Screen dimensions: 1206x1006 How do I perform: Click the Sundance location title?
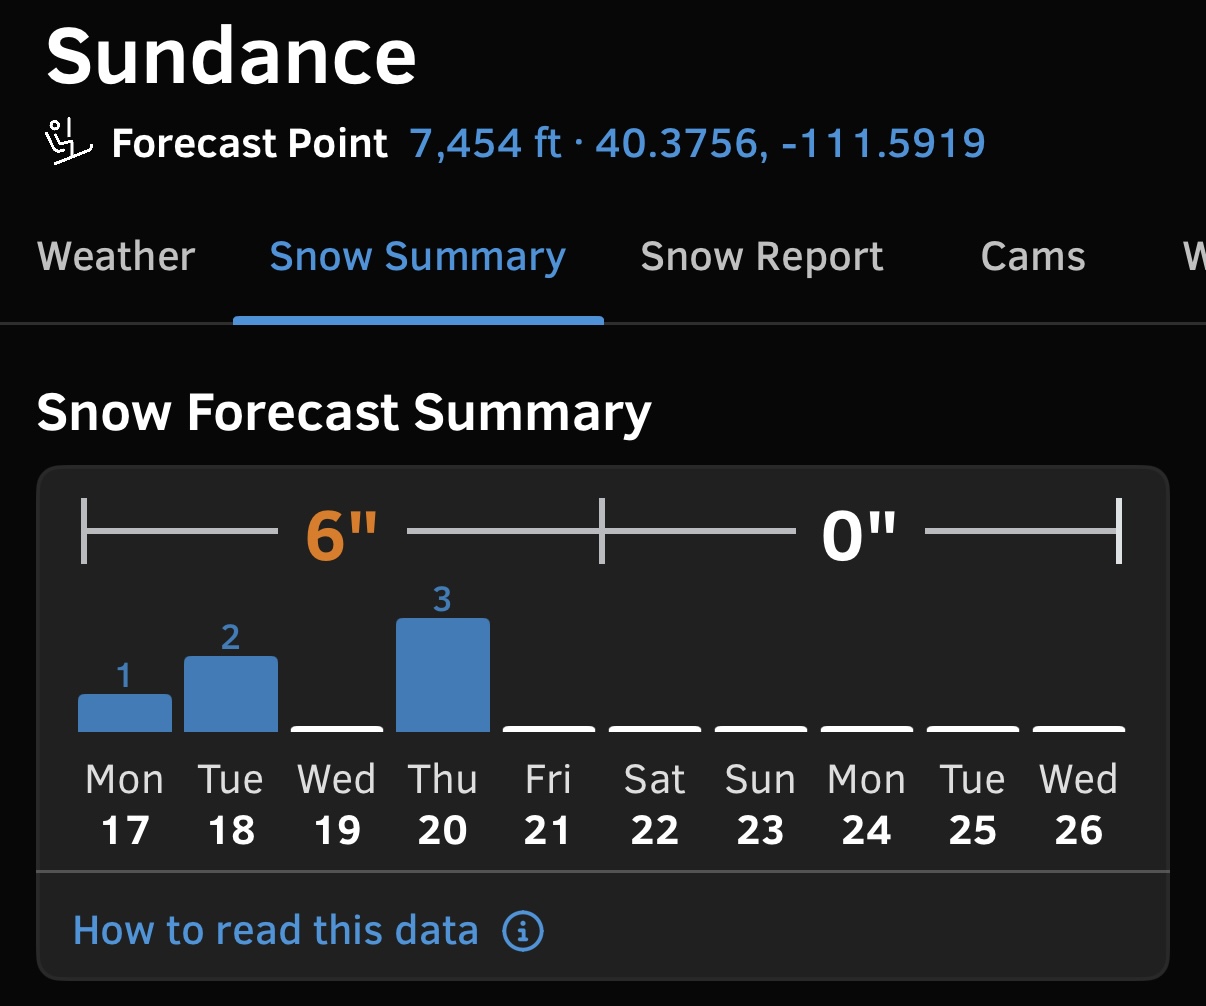231,55
